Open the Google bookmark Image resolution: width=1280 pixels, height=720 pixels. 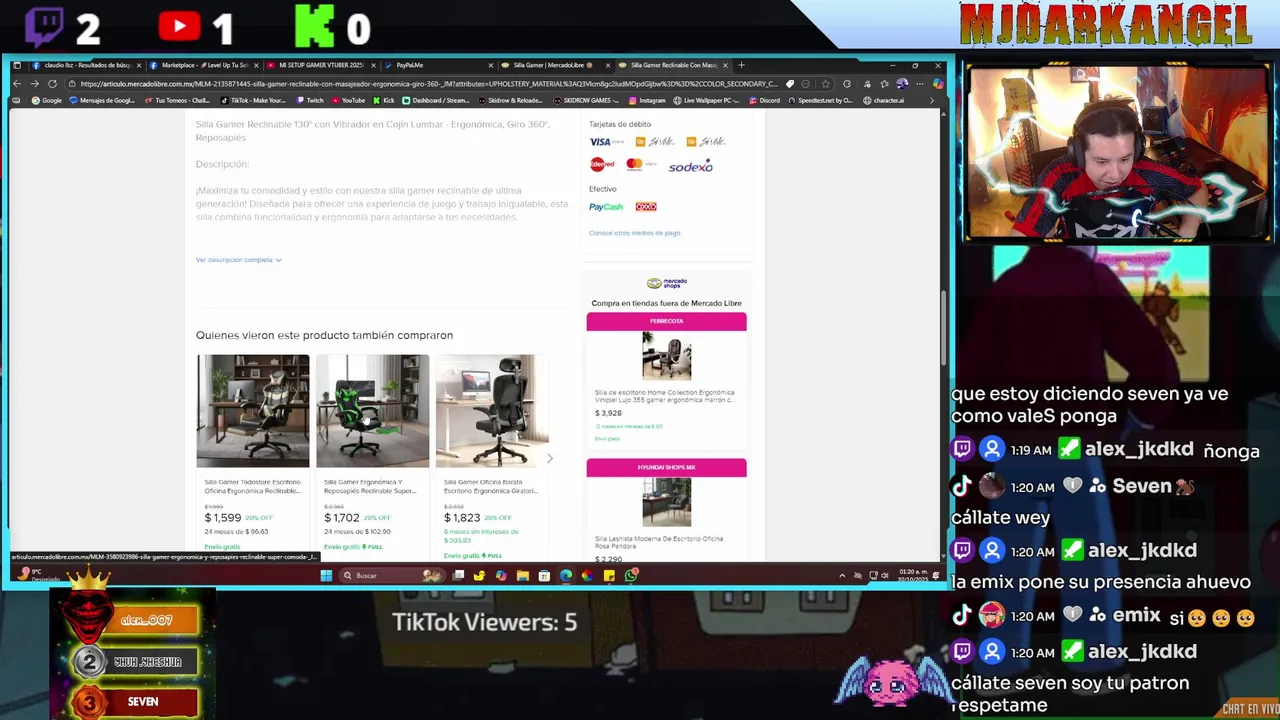46,100
